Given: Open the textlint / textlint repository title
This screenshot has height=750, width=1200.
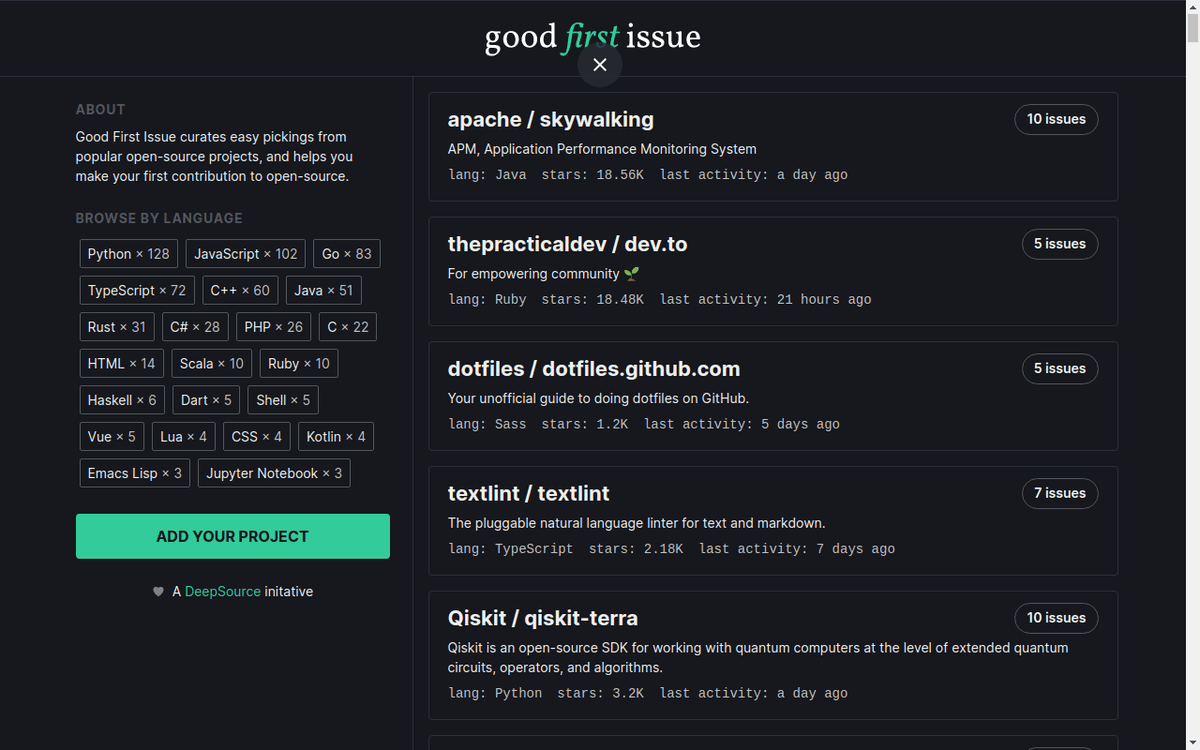Looking at the screenshot, I should click(x=529, y=493).
